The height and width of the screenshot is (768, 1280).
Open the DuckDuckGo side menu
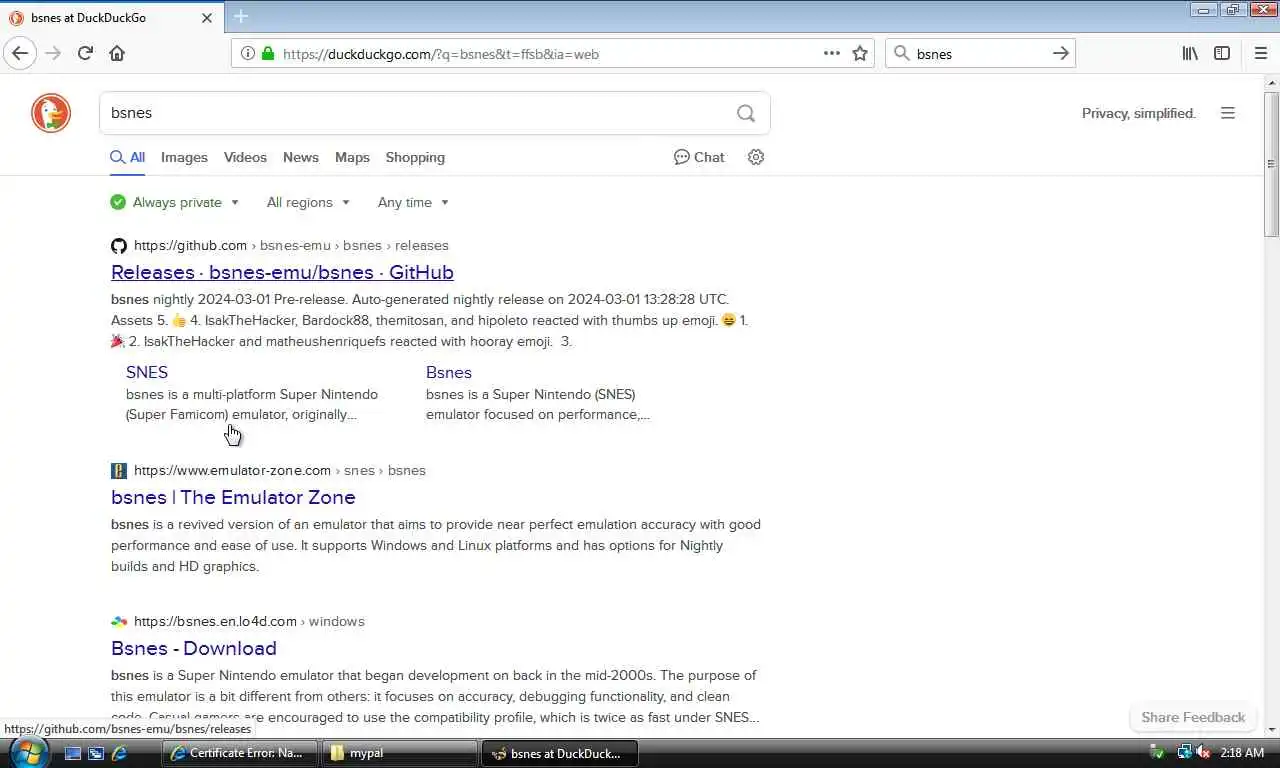1228,113
